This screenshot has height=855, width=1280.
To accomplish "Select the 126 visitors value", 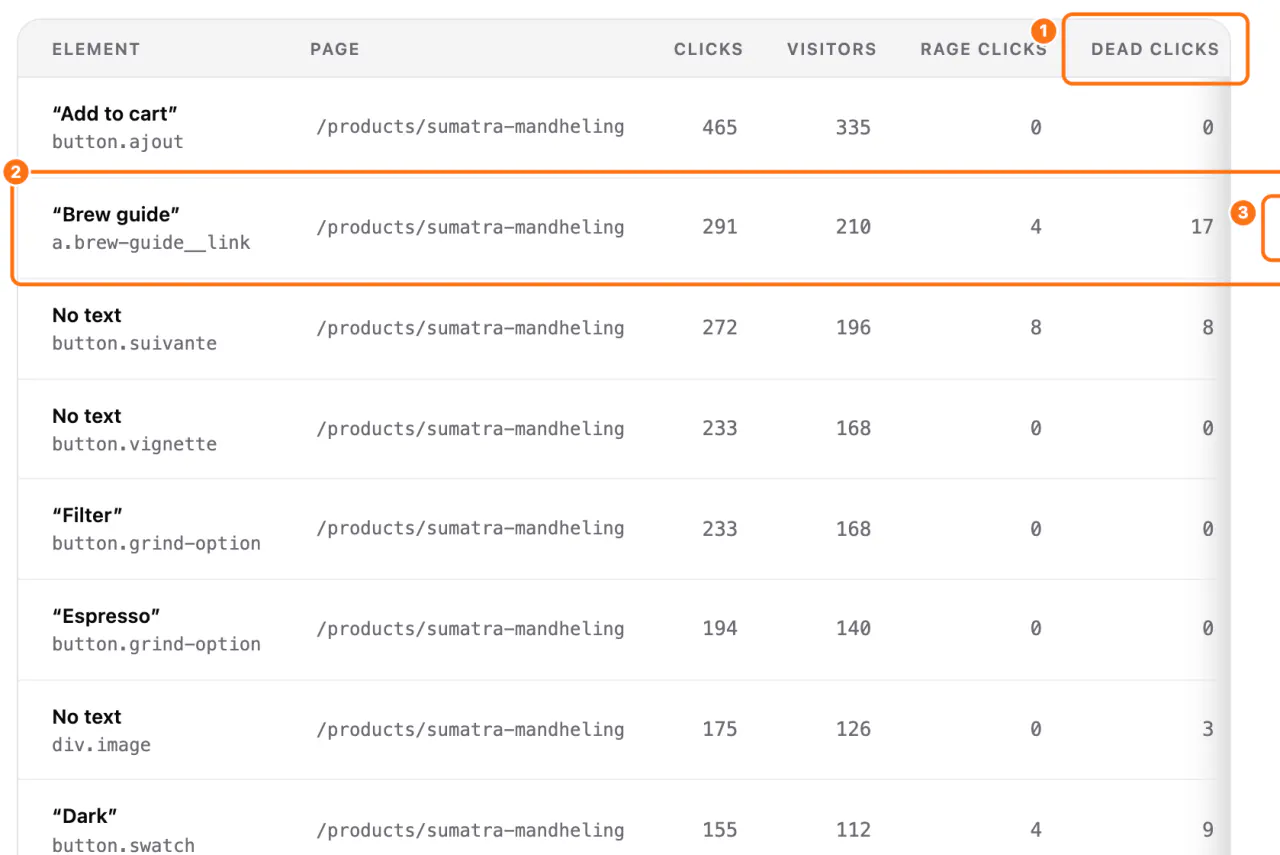I will [x=853, y=729].
